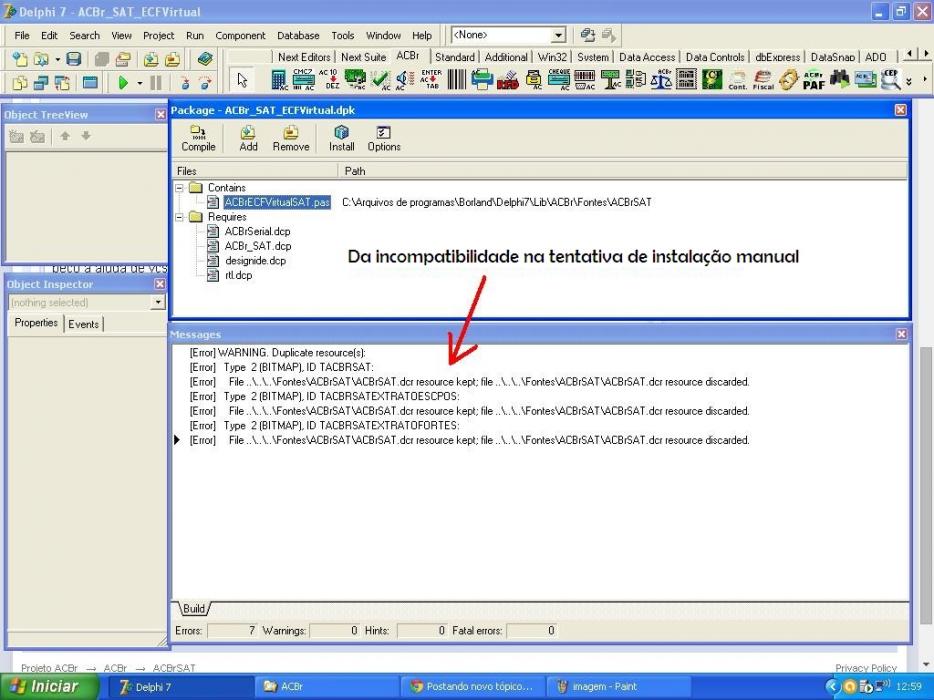Open the Object Inspector component dropdown
The image size is (934, 700).
pos(157,303)
